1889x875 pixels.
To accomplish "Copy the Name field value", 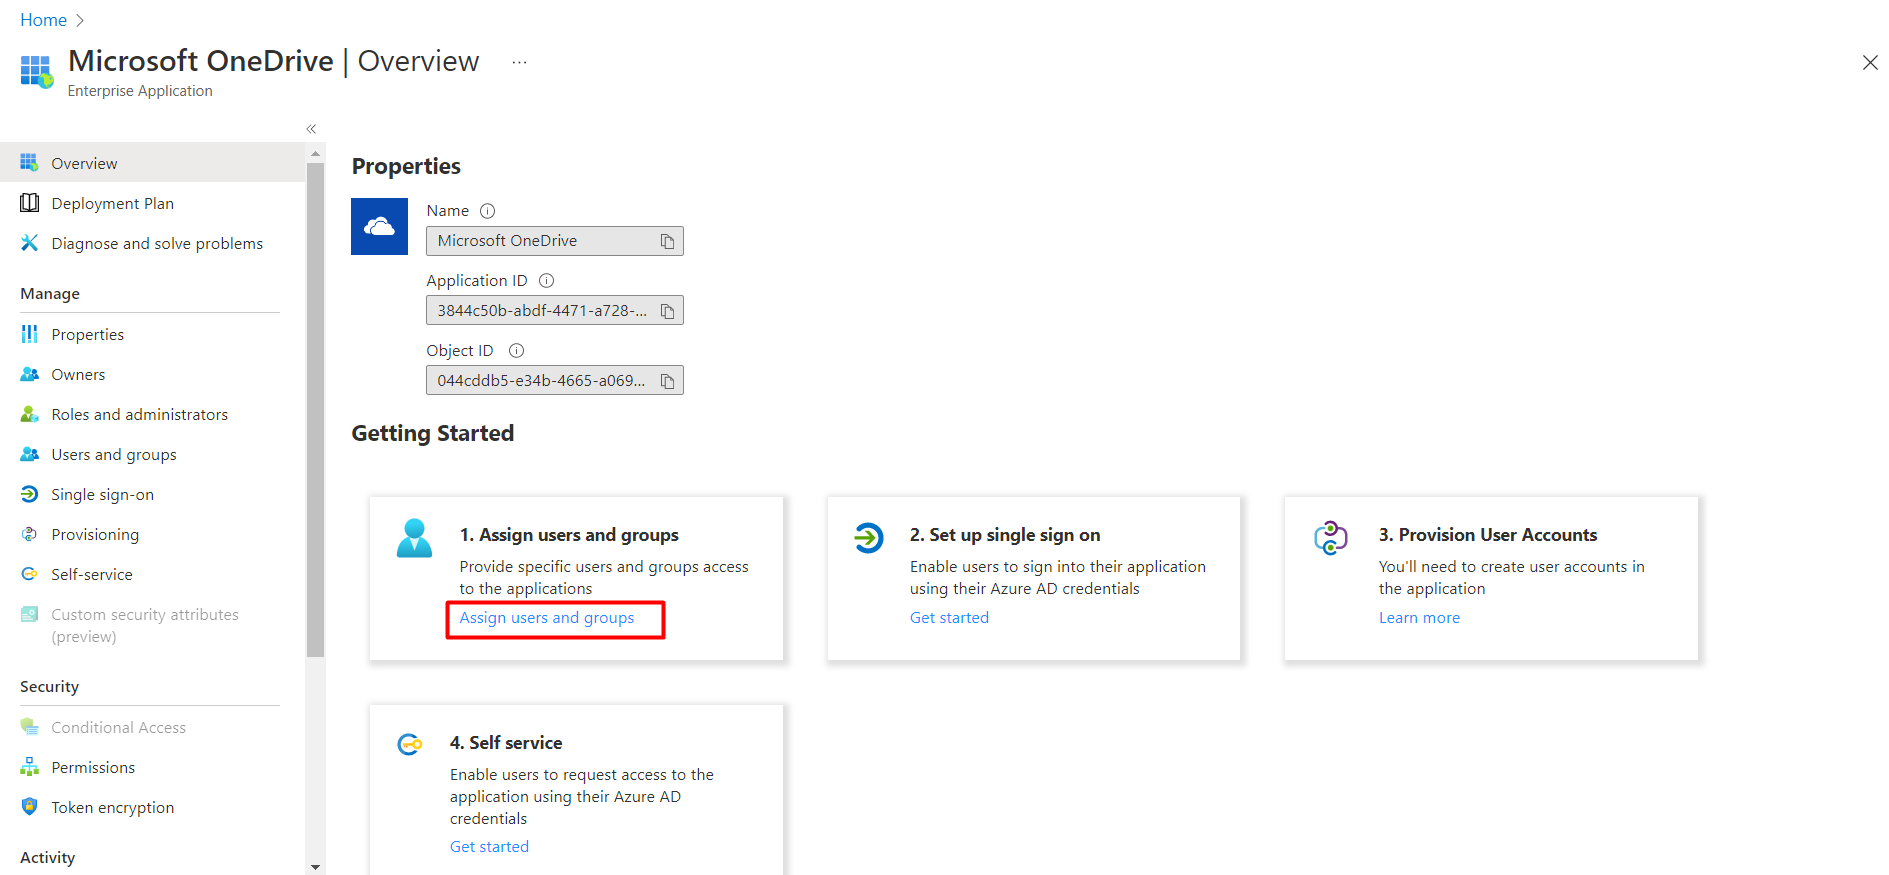I will [x=667, y=241].
